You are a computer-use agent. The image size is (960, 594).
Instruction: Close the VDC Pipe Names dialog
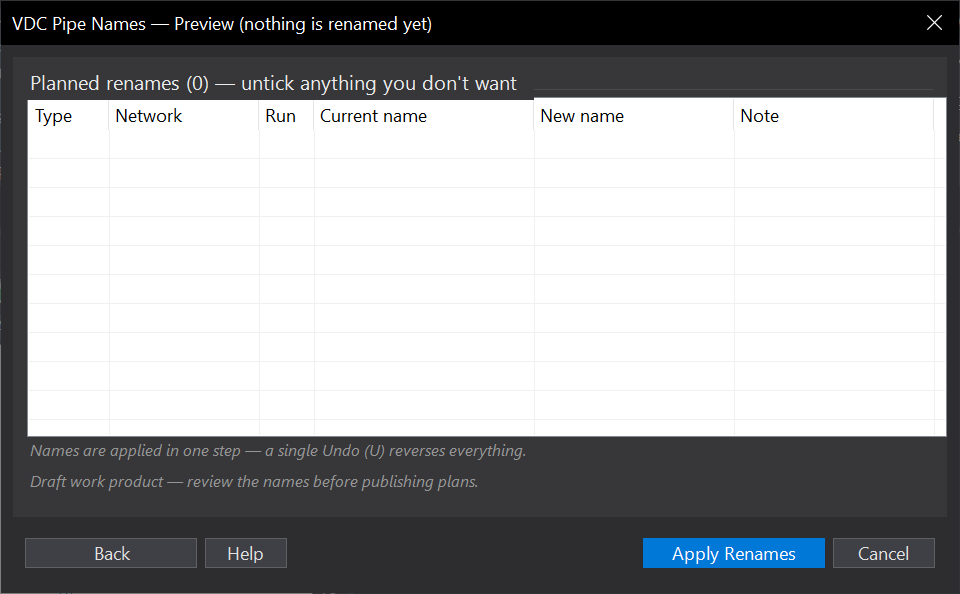tap(934, 23)
